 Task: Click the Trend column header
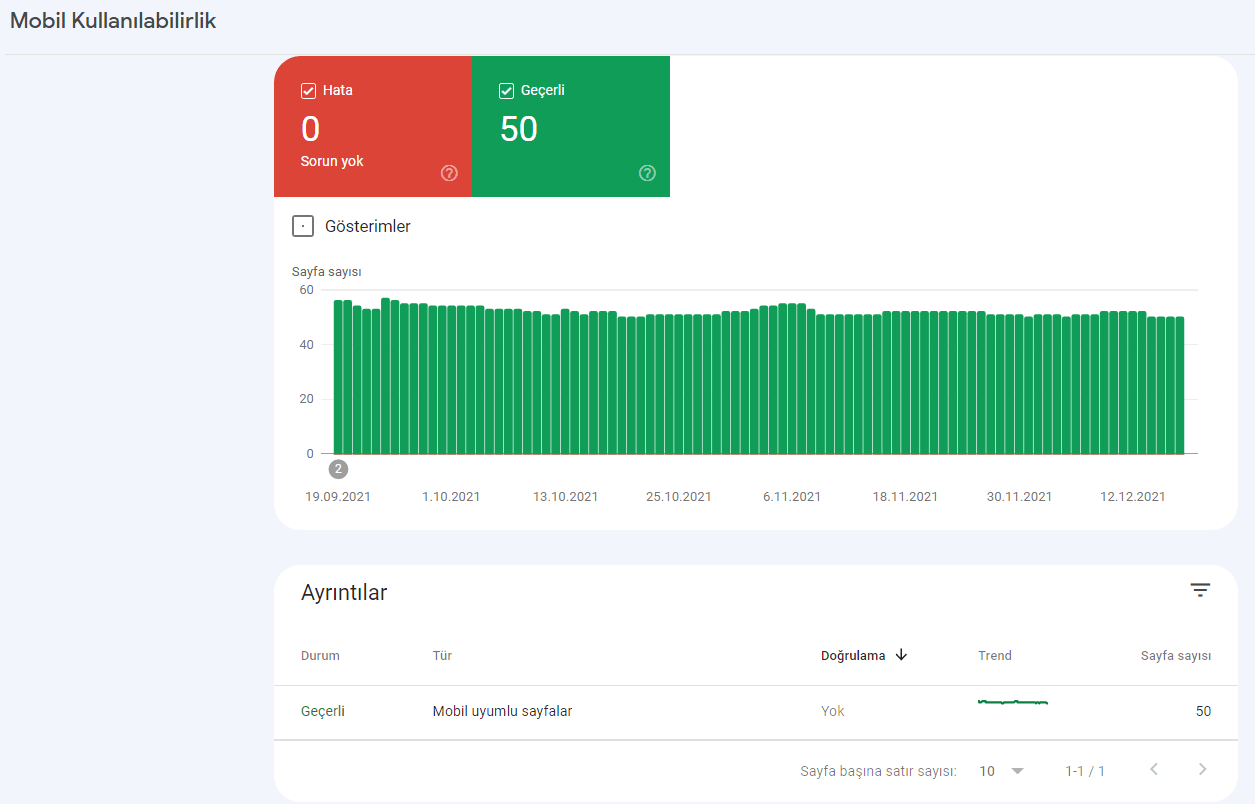pyautogui.click(x=995, y=656)
